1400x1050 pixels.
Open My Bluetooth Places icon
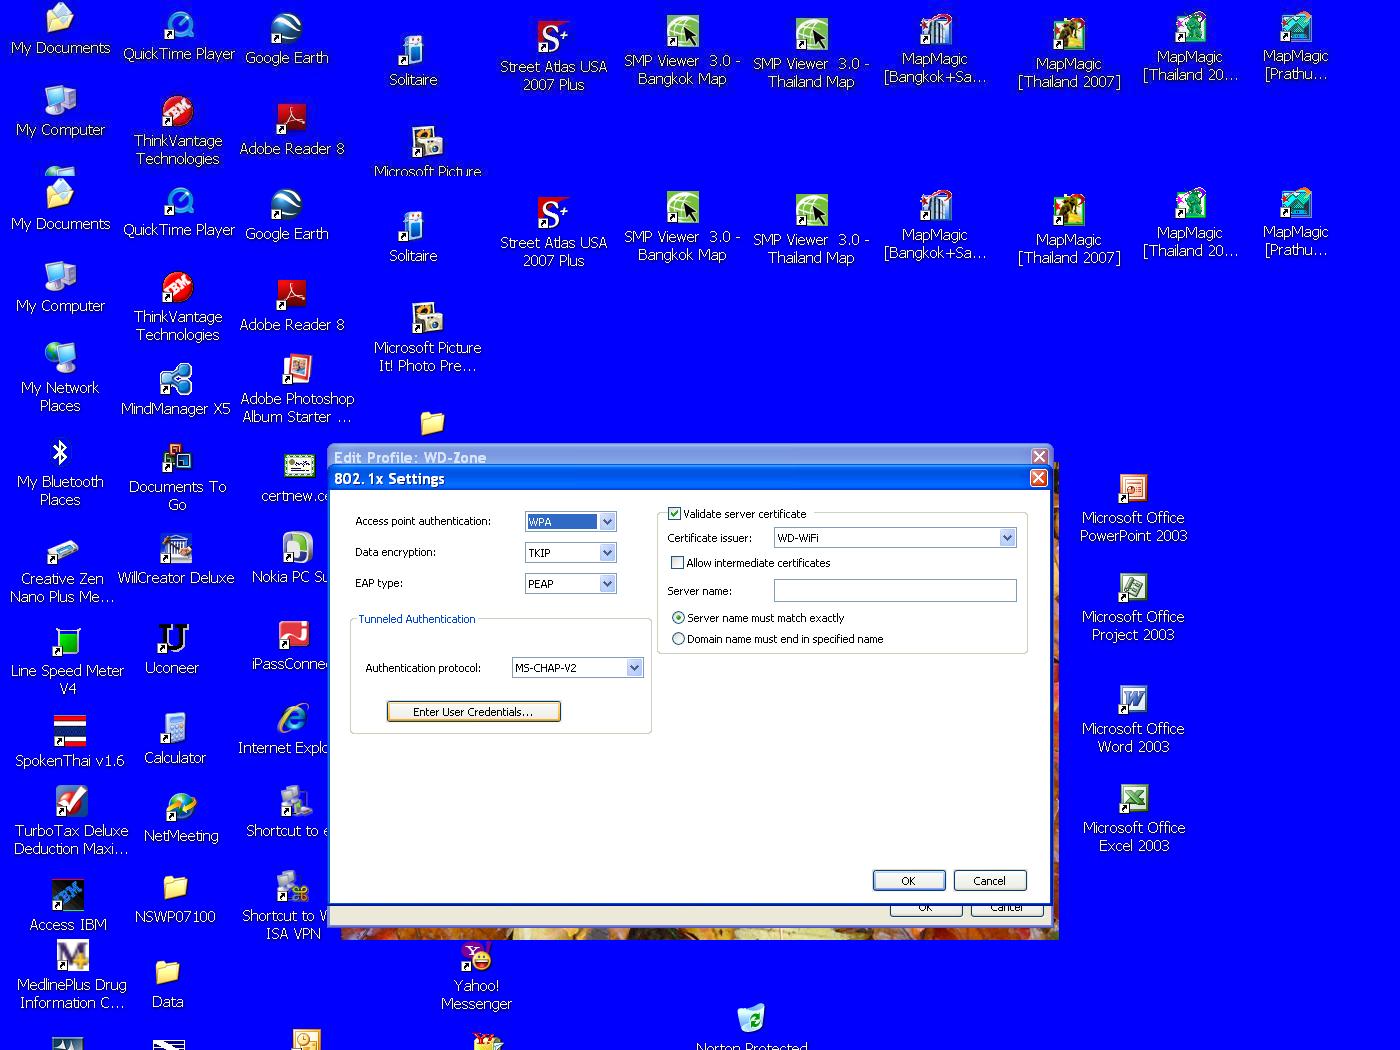pos(60,453)
